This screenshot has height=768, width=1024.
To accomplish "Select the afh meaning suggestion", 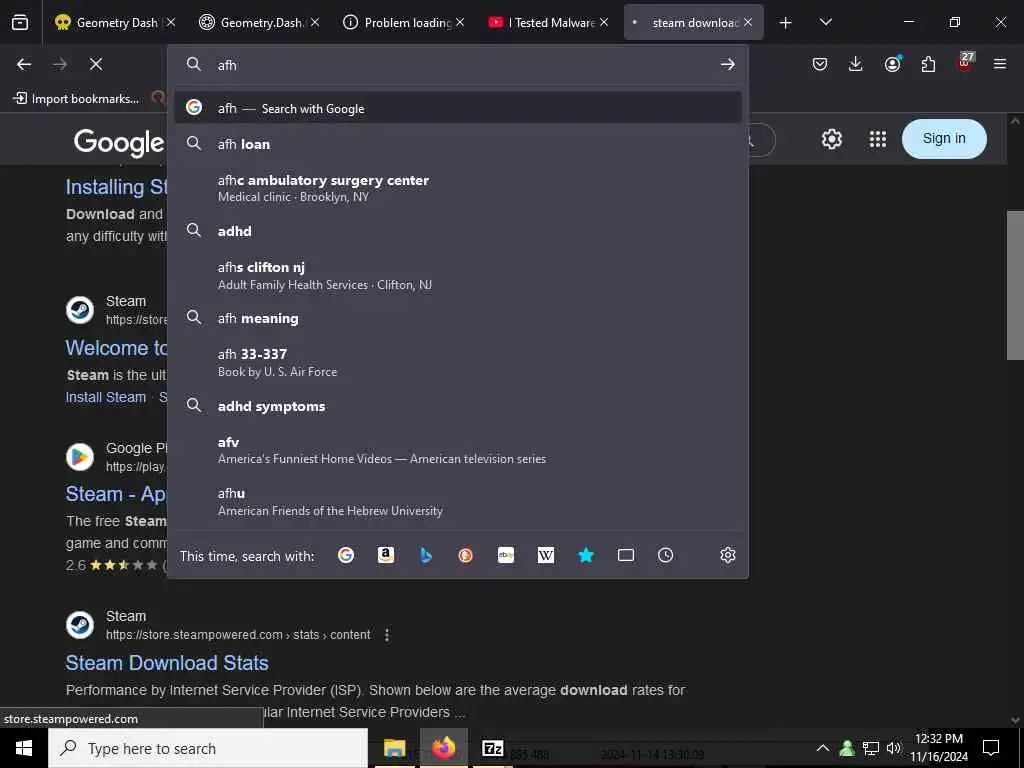I will tap(458, 318).
